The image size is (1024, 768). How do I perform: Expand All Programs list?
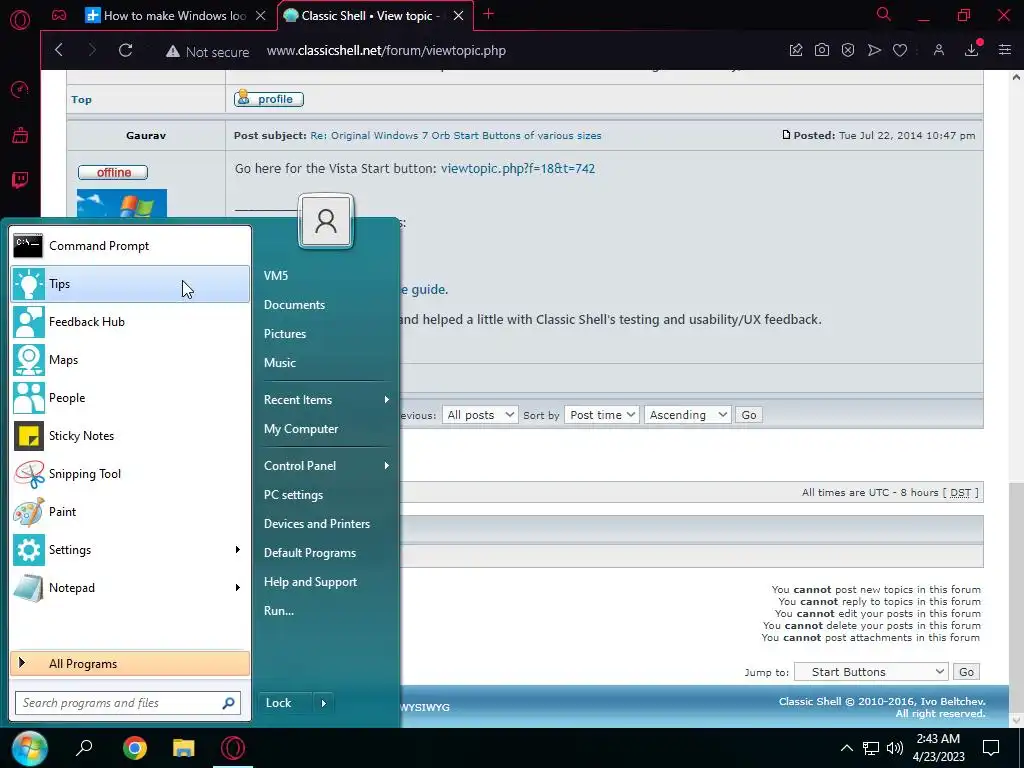[x=130, y=664]
